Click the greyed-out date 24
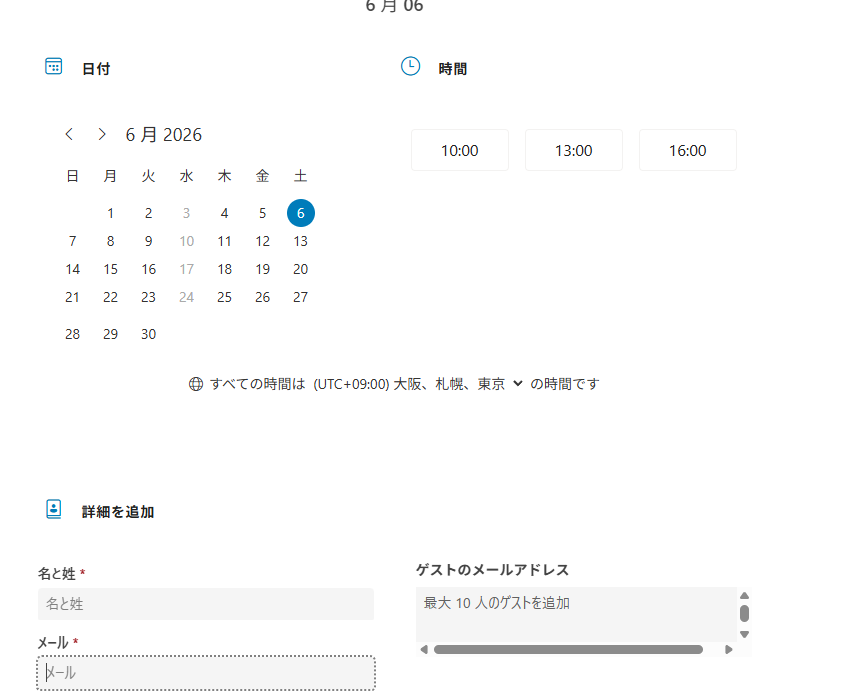 click(x=186, y=297)
